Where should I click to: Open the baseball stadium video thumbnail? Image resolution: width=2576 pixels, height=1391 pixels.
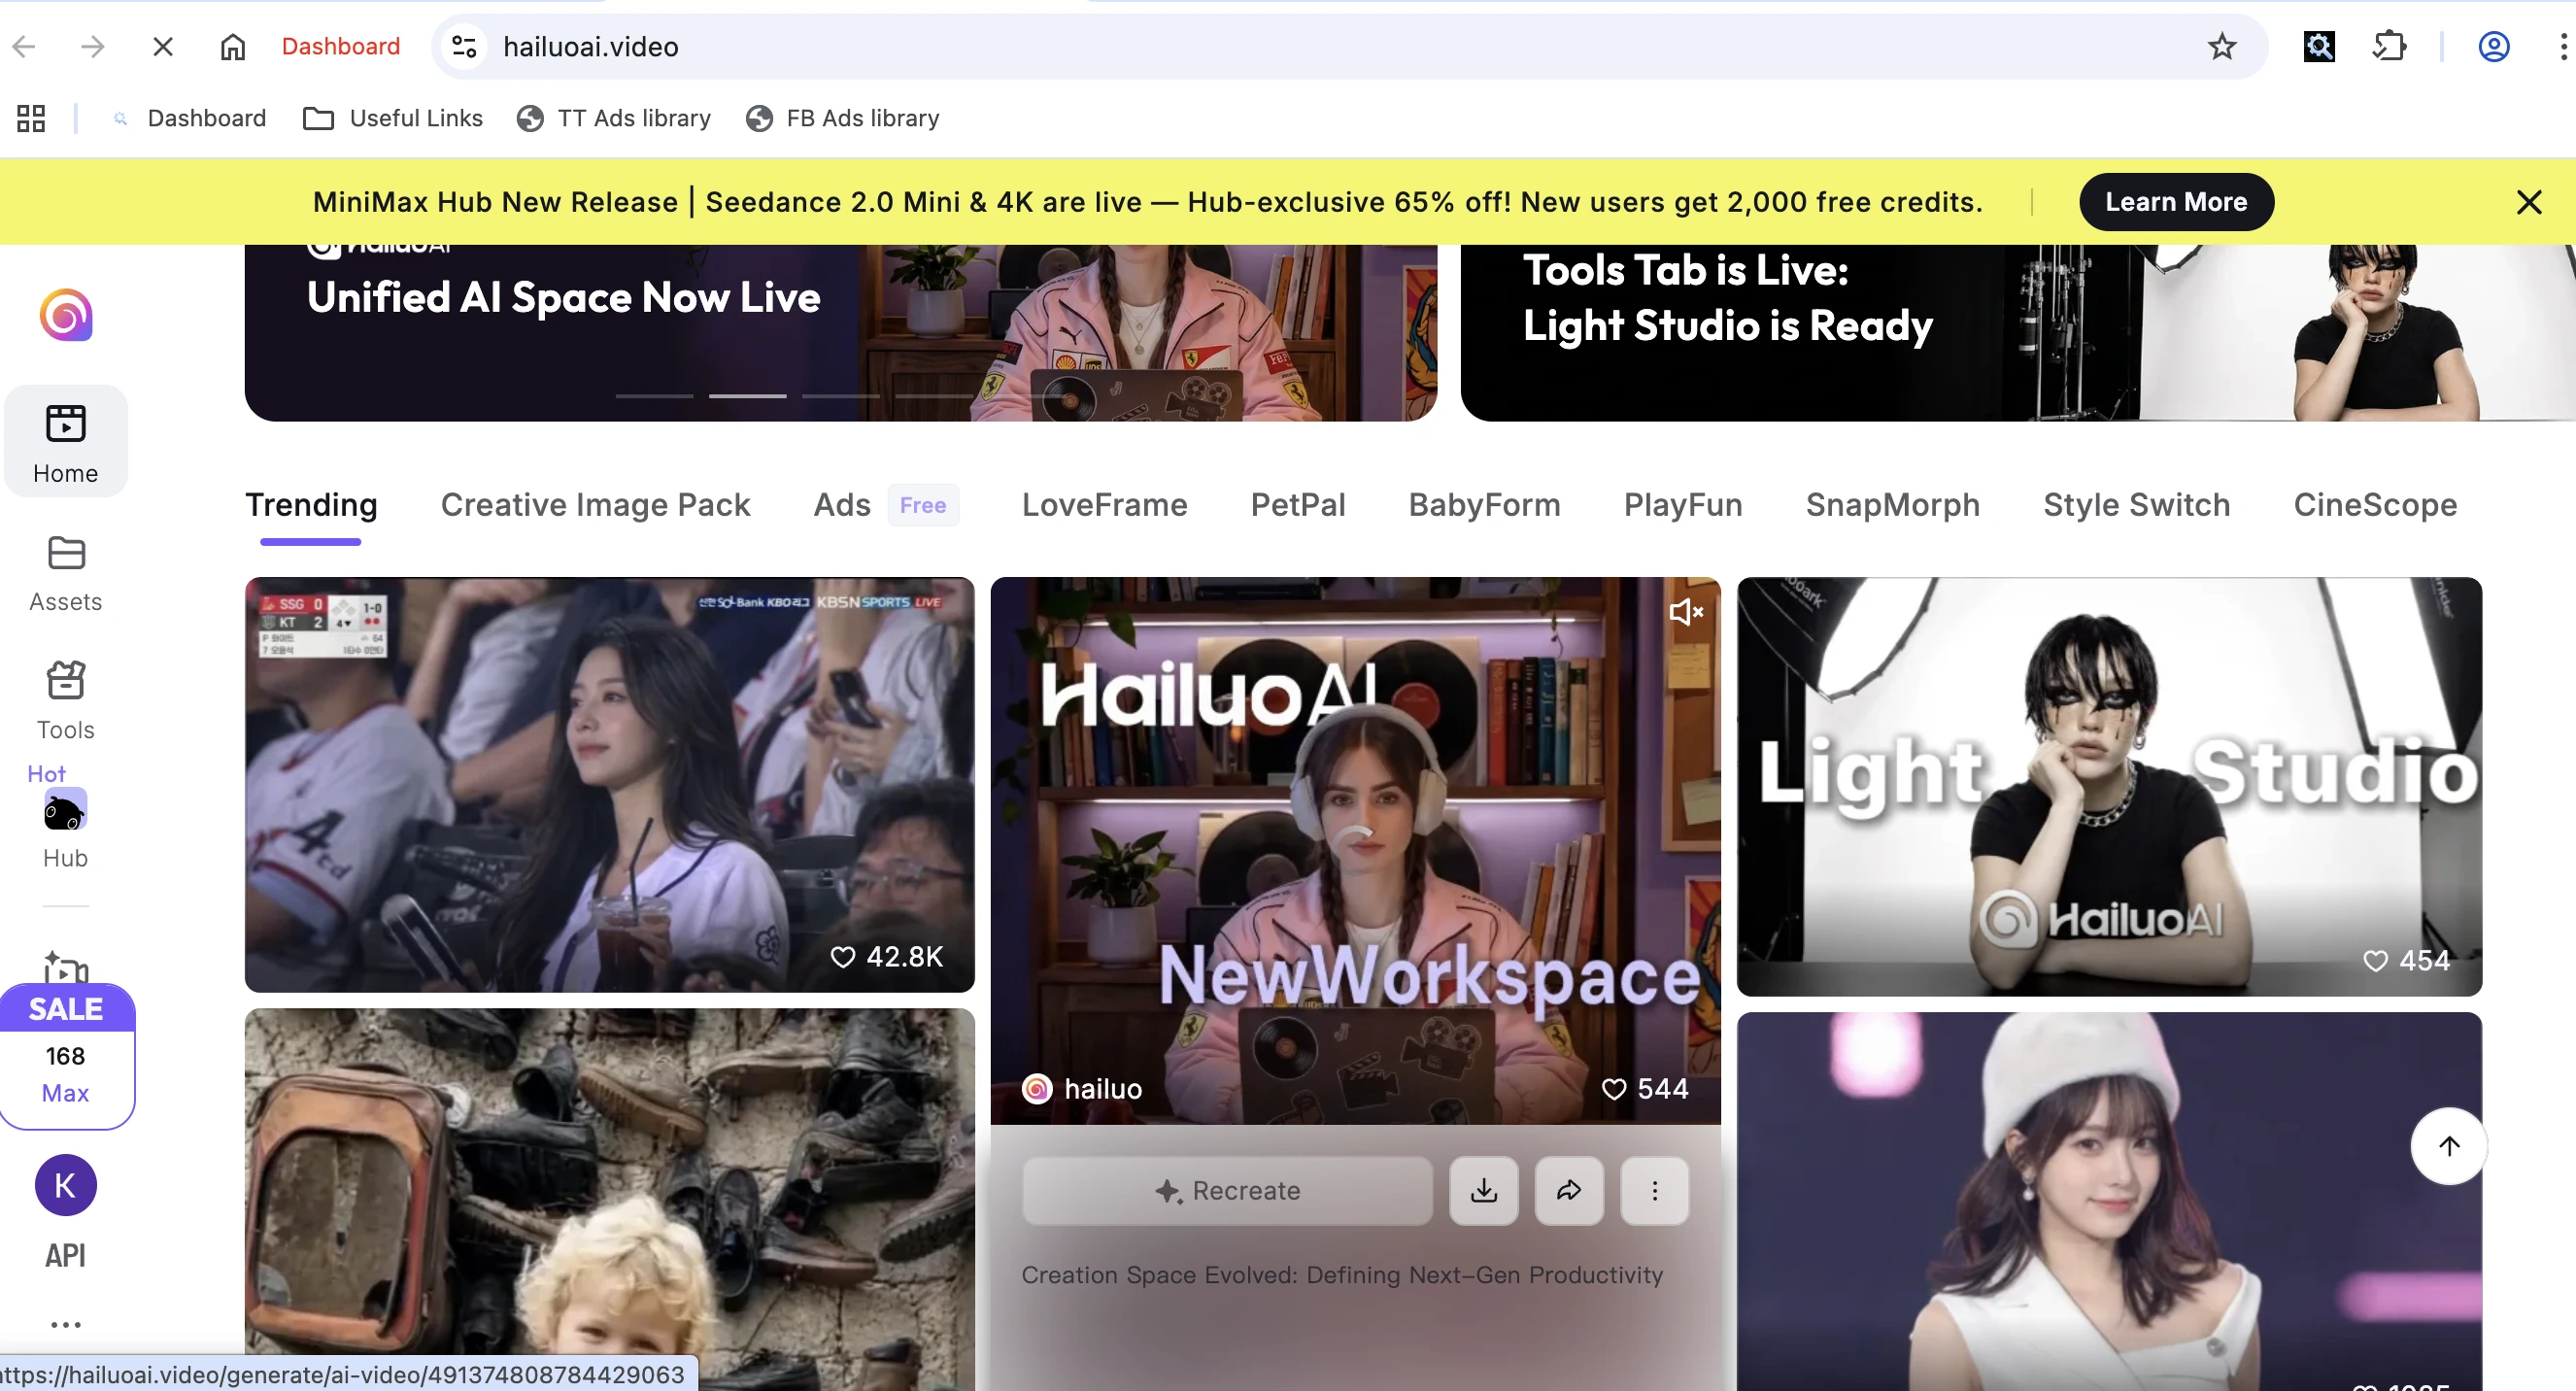click(x=609, y=784)
